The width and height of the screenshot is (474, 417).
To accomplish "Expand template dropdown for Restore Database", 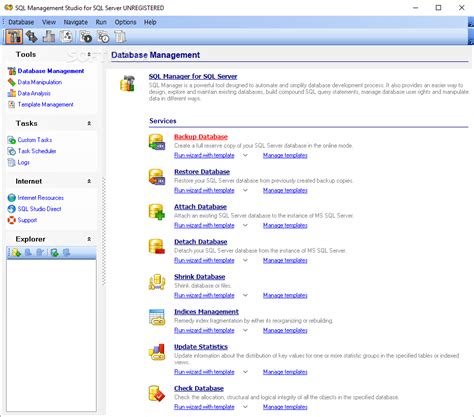I will pos(245,190).
